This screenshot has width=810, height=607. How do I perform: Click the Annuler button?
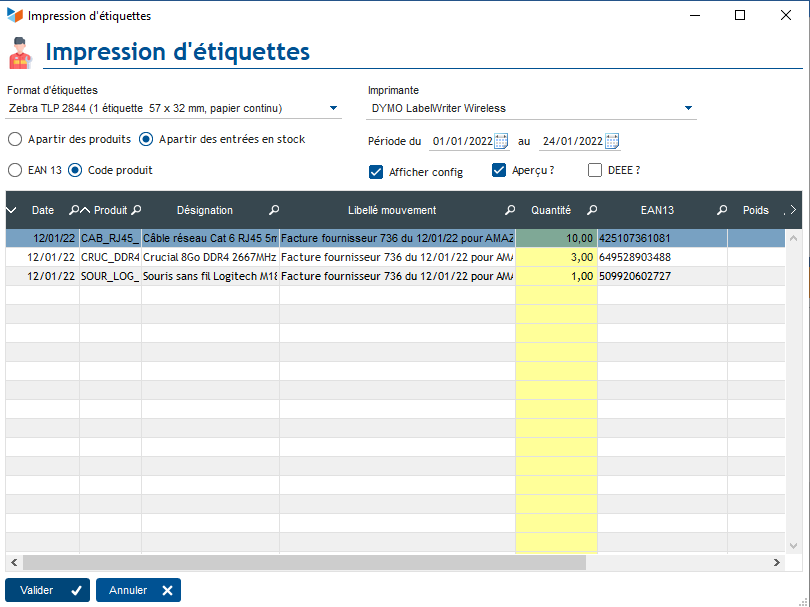point(138,590)
